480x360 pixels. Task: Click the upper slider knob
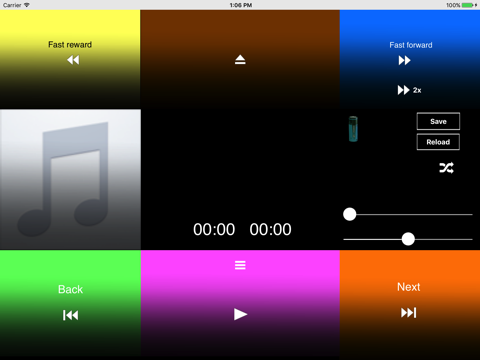point(350,214)
